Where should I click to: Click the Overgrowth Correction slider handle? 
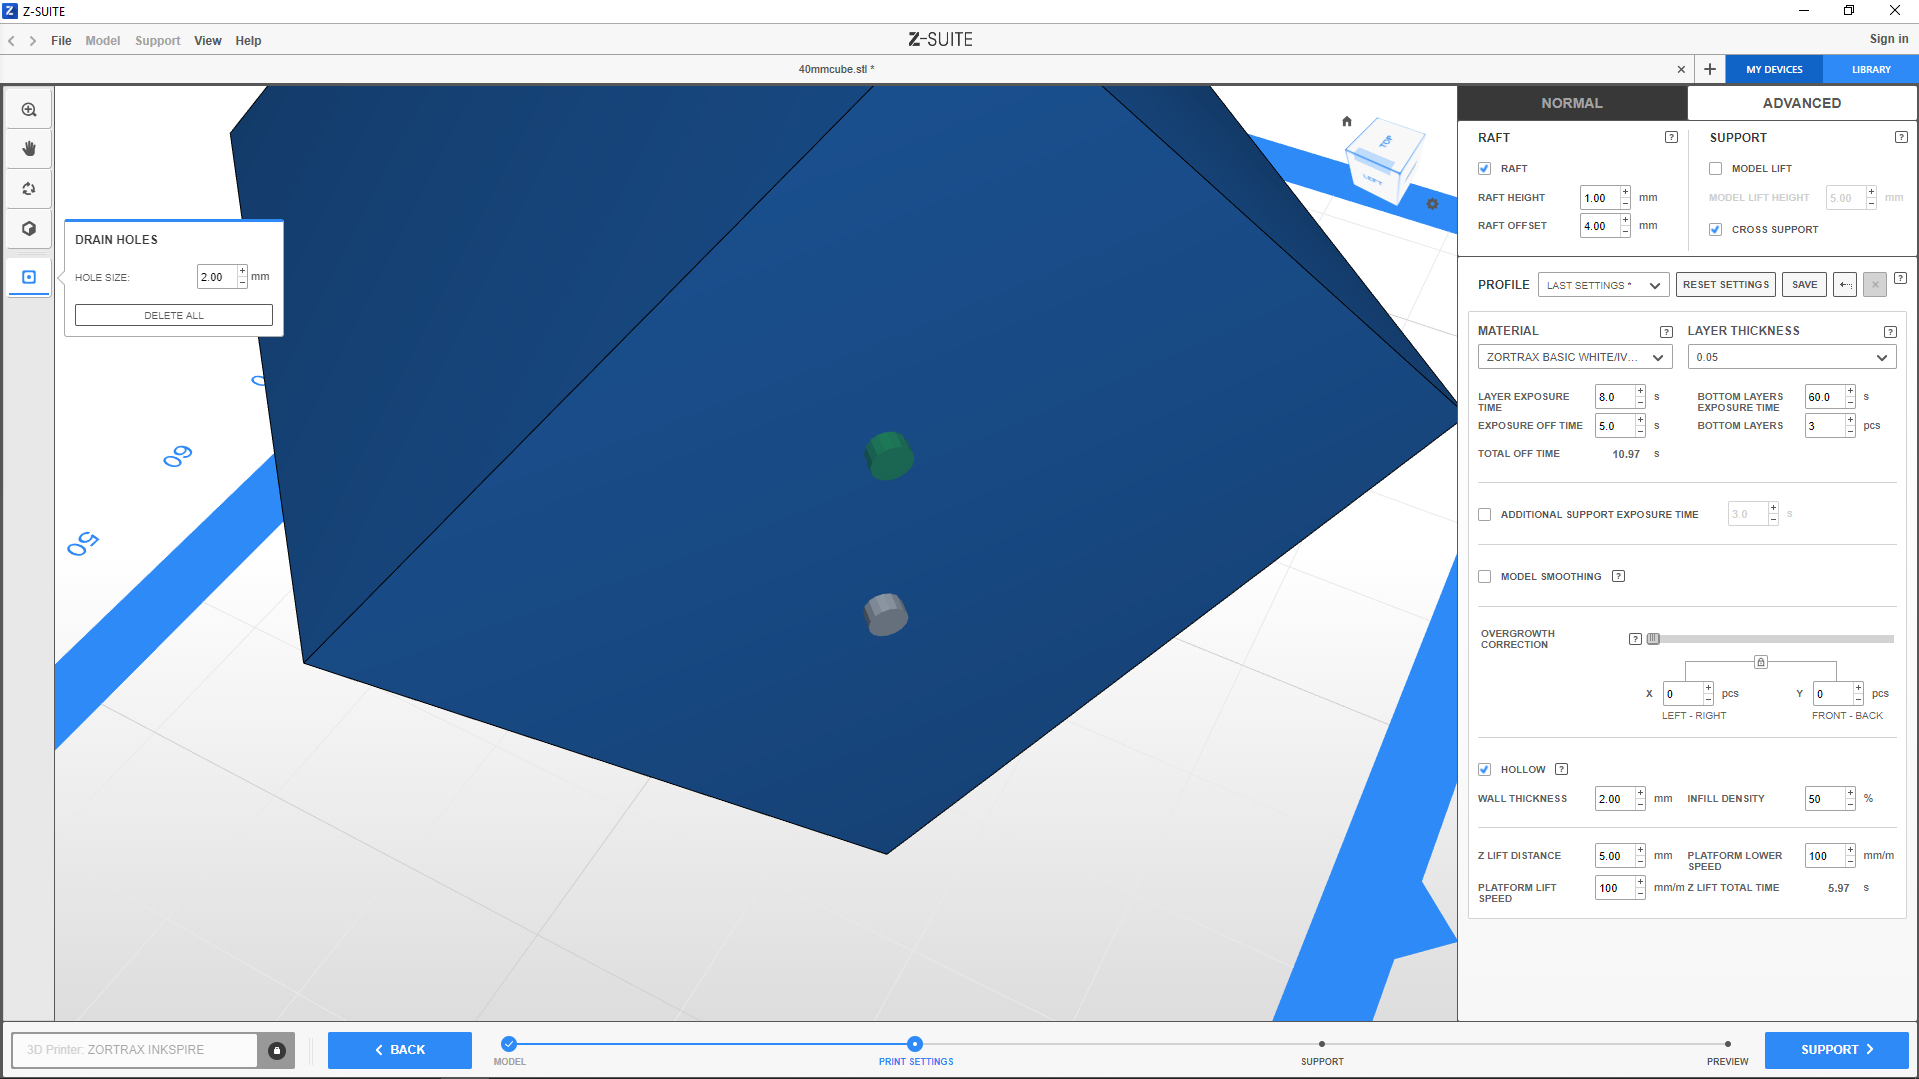click(1653, 639)
